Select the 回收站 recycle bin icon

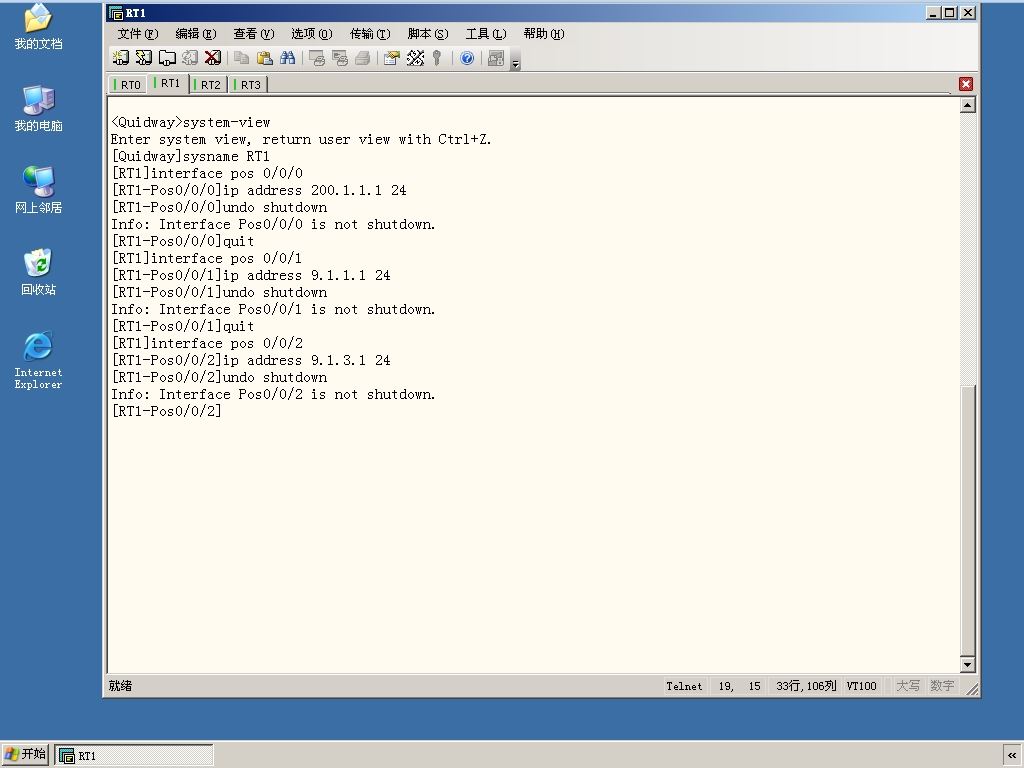[39, 272]
